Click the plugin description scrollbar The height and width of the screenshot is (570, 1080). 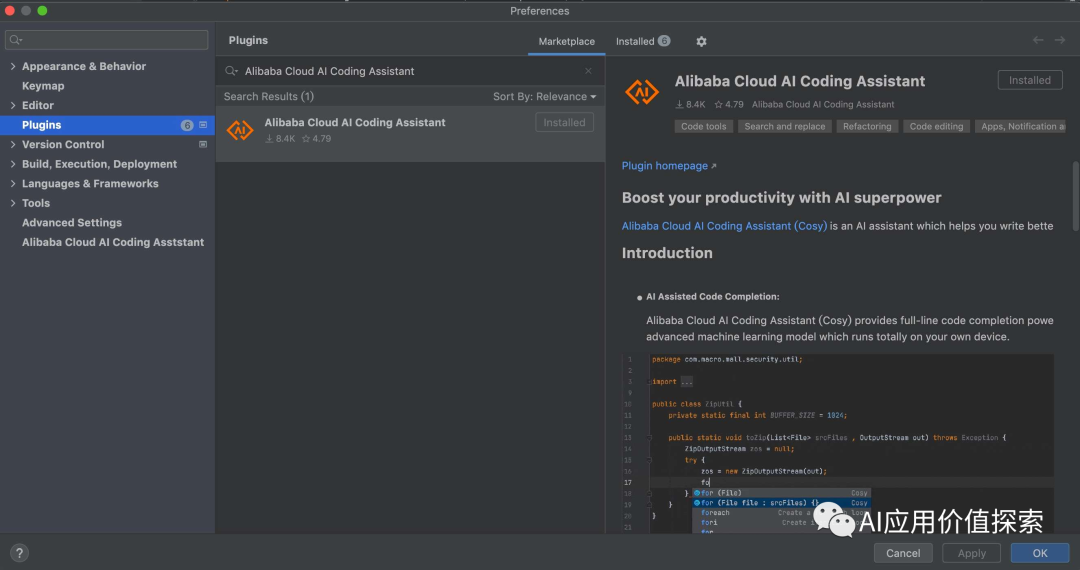coord(1075,196)
